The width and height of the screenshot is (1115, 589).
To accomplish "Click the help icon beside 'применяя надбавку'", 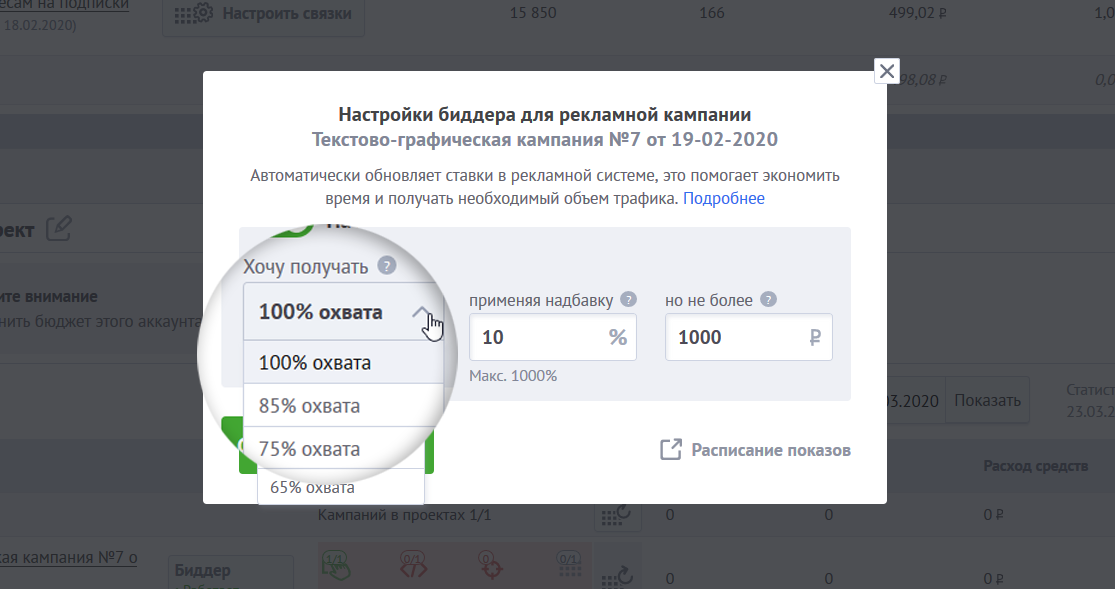I will pos(628,299).
